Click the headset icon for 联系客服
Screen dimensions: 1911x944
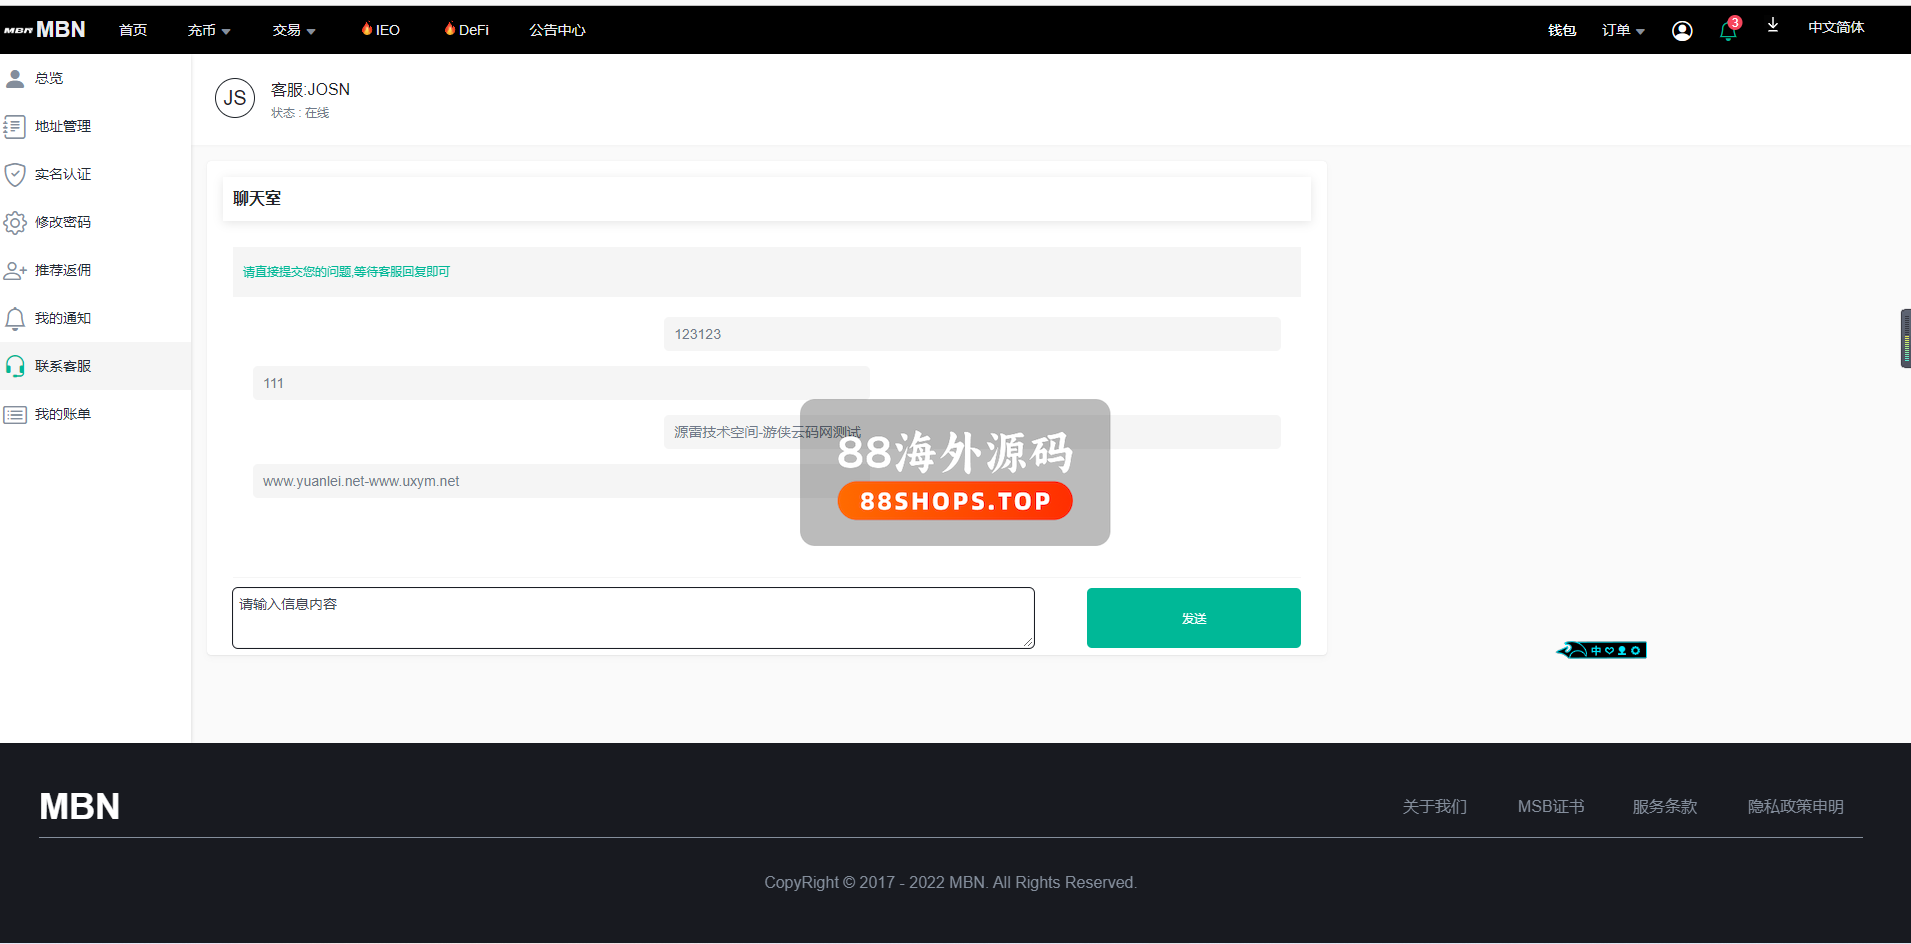[15, 366]
